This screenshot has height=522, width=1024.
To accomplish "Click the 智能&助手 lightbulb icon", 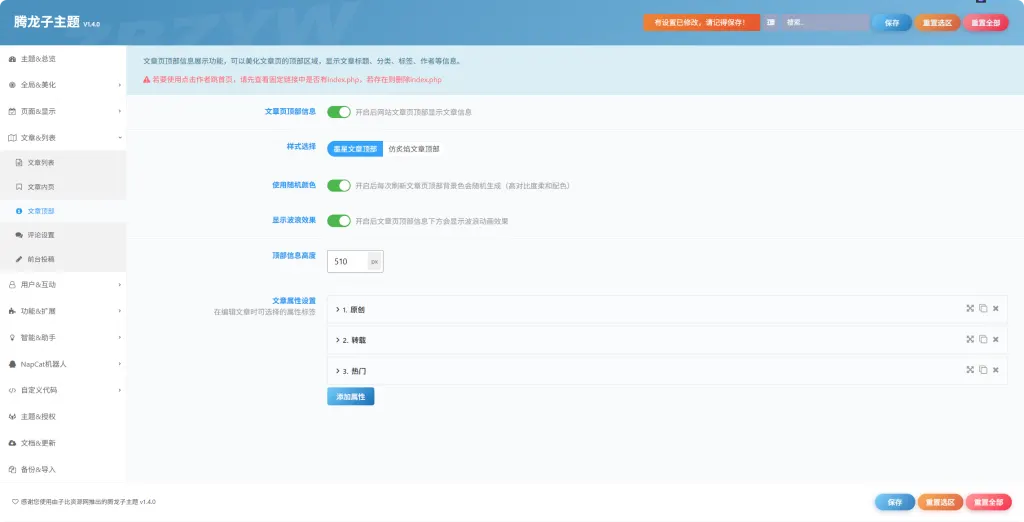I will coord(12,338).
